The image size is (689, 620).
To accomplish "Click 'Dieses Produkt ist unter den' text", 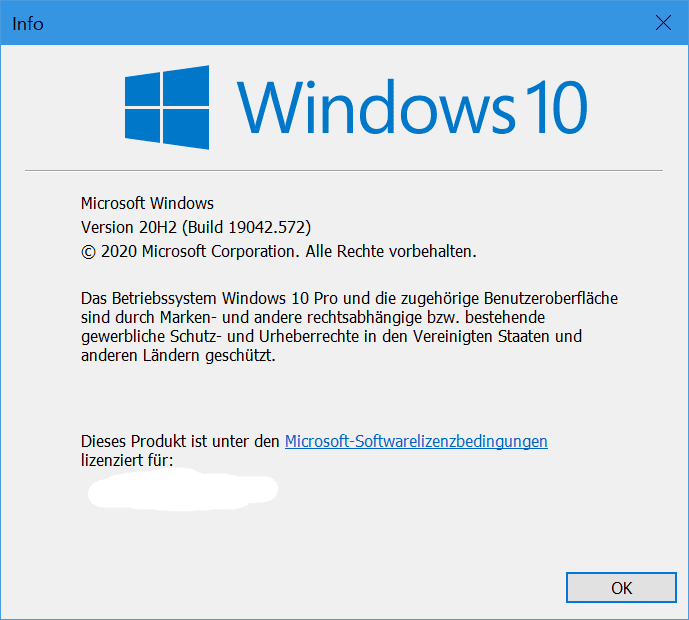I will [180, 441].
